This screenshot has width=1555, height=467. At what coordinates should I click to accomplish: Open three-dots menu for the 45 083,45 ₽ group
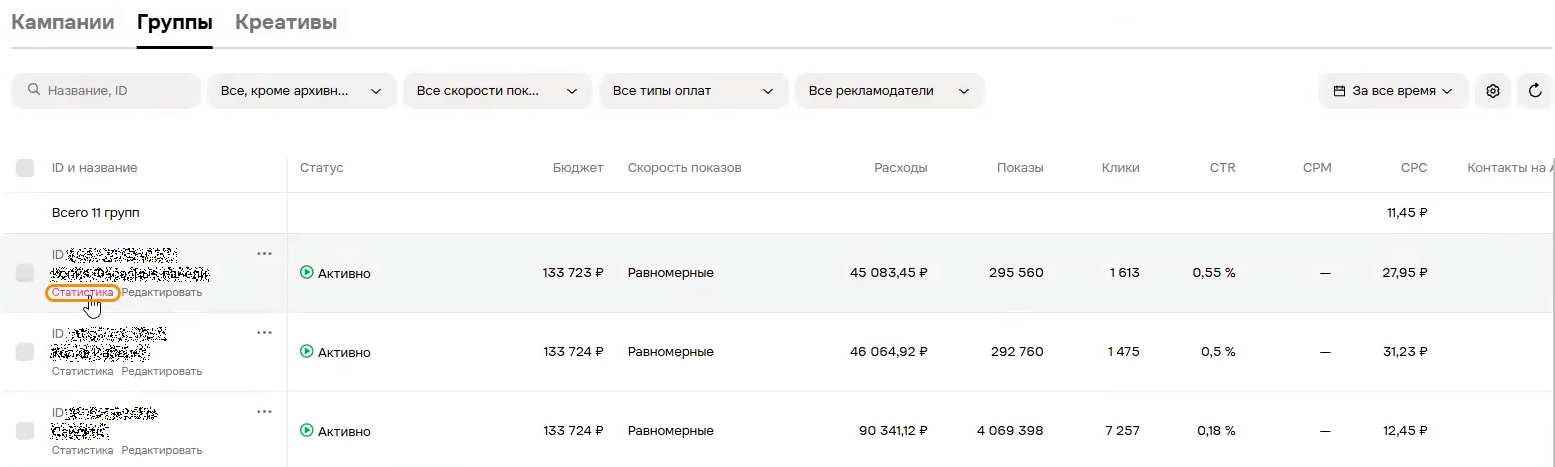[x=264, y=253]
